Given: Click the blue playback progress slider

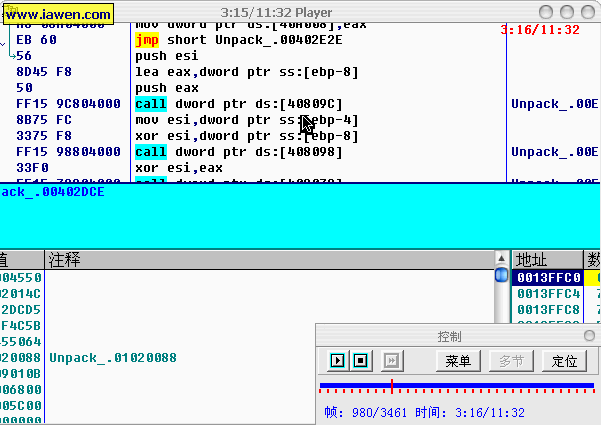Looking at the screenshot, I should click(x=456, y=385).
